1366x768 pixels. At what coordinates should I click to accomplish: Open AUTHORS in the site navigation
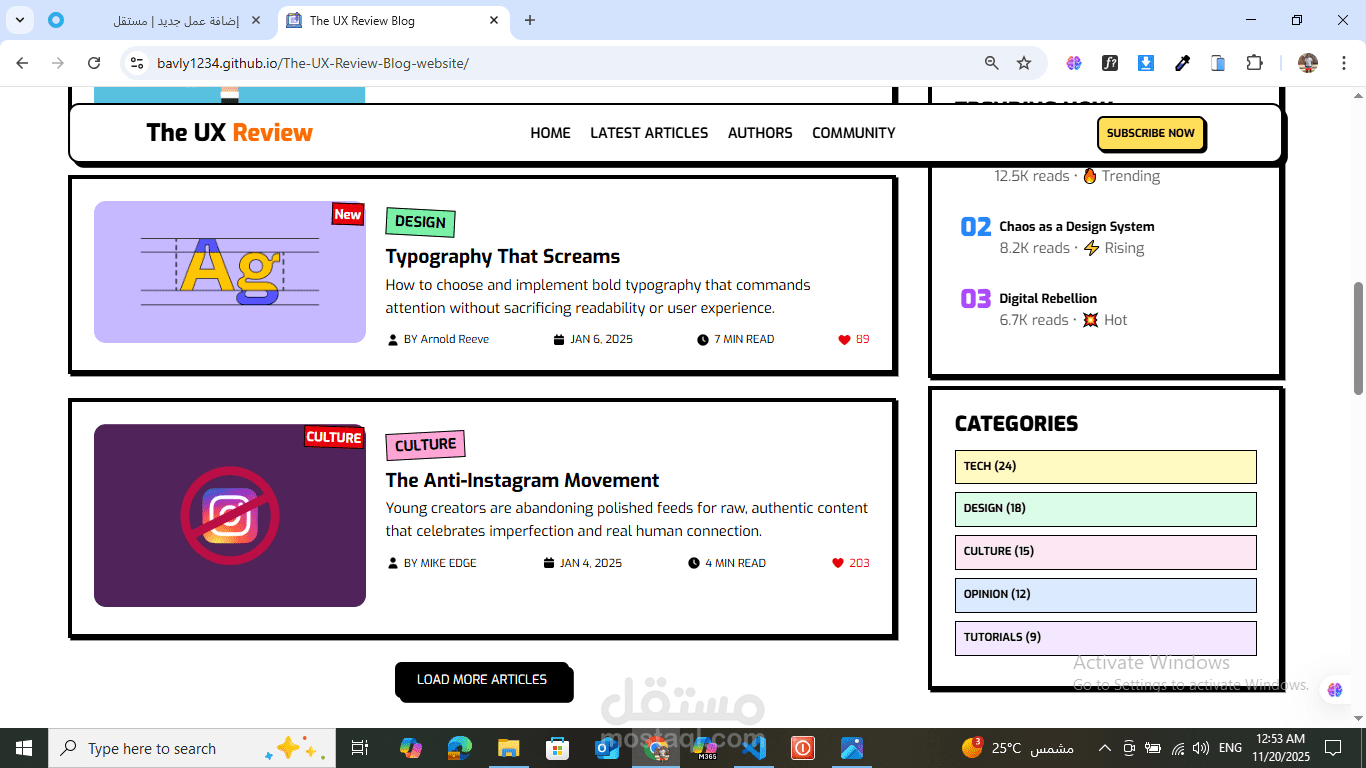[x=760, y=133]
